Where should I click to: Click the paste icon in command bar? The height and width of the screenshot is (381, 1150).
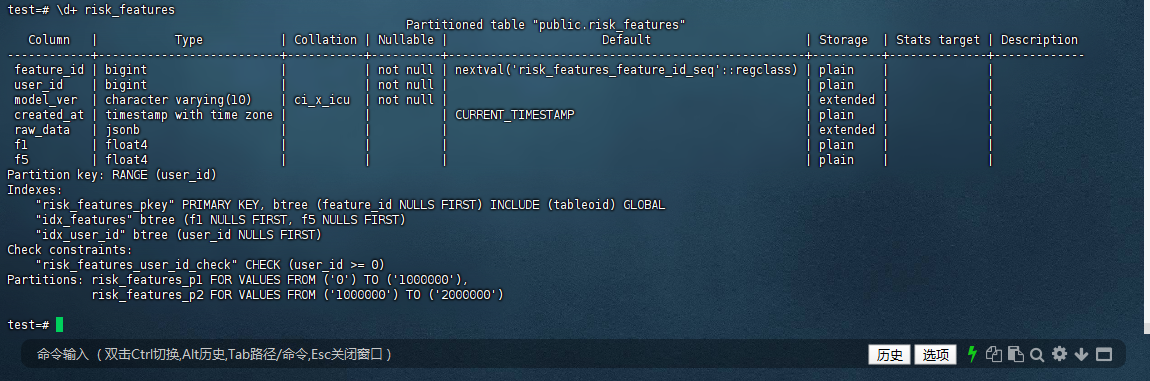[1015, 355]
